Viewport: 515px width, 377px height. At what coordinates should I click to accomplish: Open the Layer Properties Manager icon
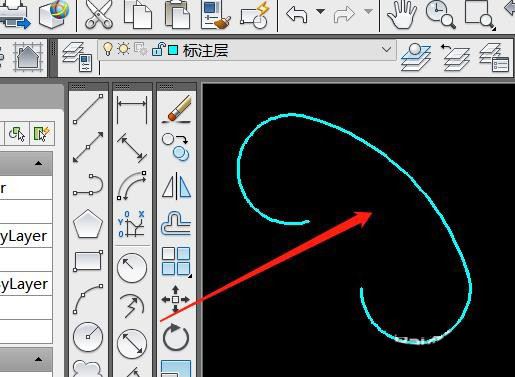[77, 57]
